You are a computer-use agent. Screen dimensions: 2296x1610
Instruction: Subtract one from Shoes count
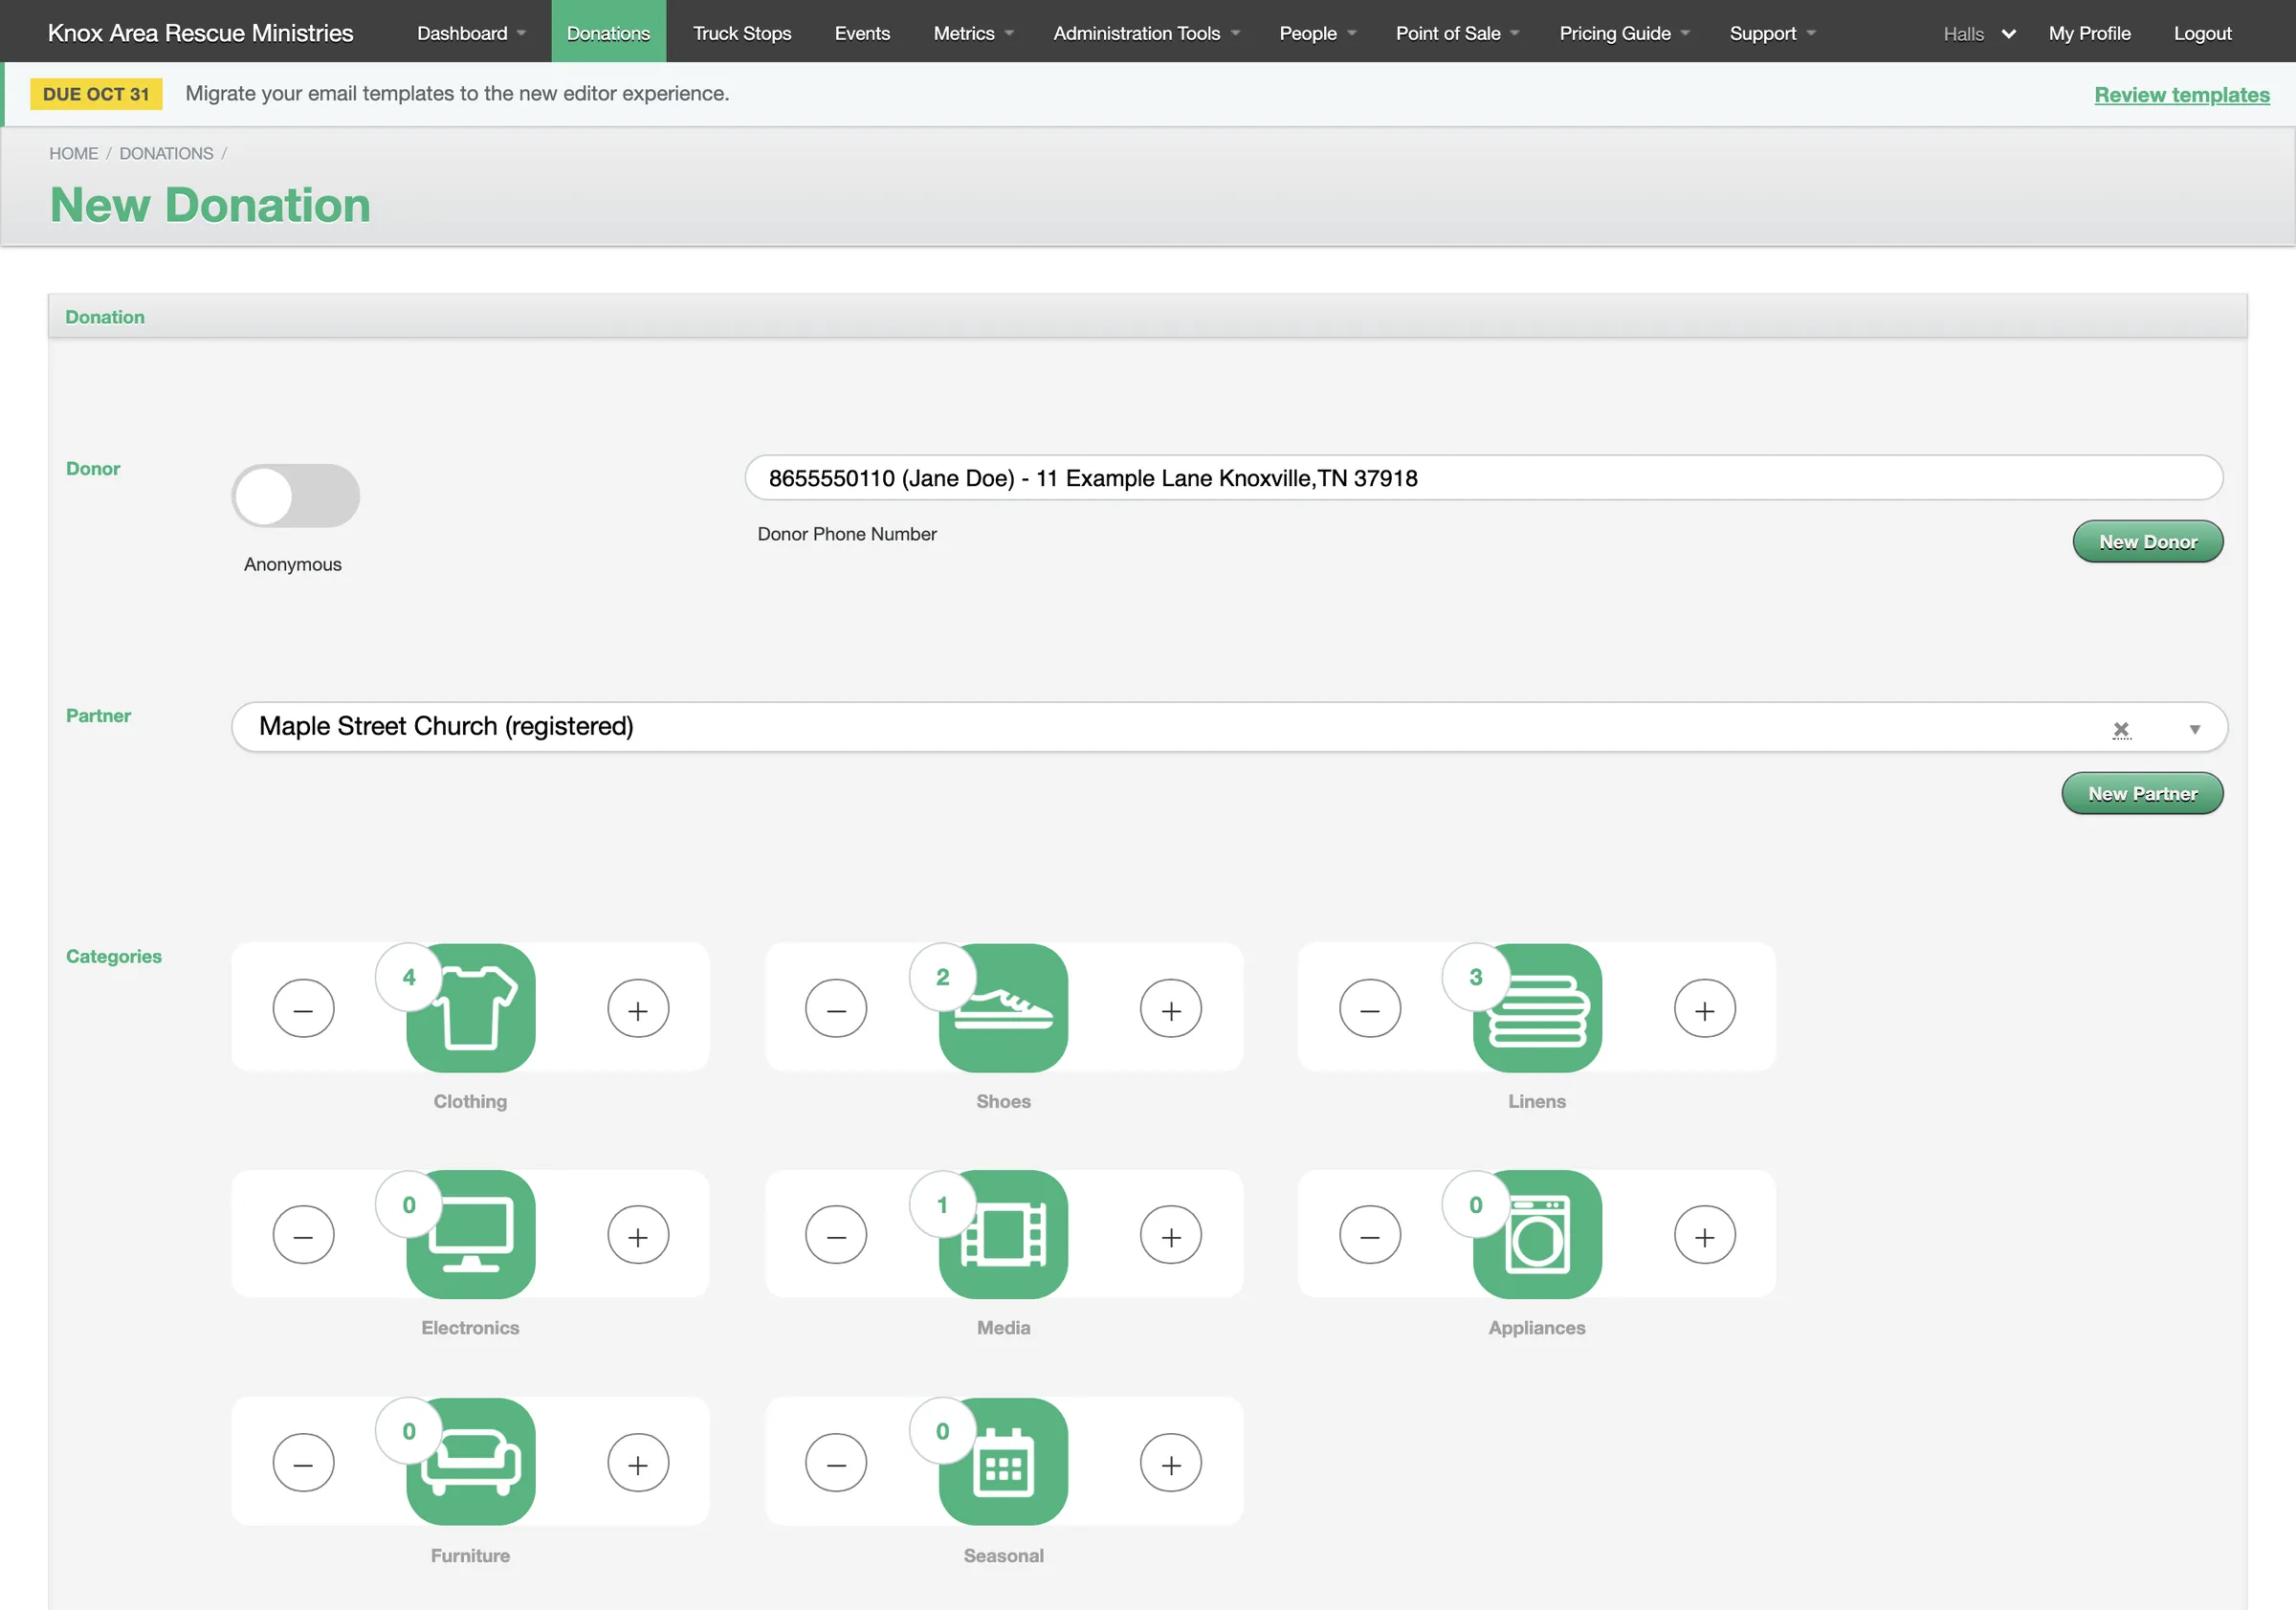tap(836, 1009)
